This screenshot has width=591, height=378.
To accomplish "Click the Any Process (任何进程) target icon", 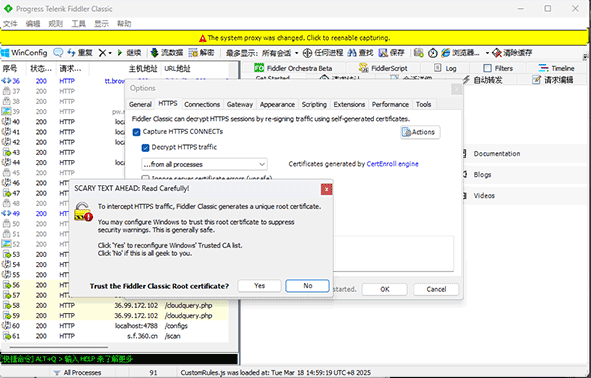I will [323, 53].
